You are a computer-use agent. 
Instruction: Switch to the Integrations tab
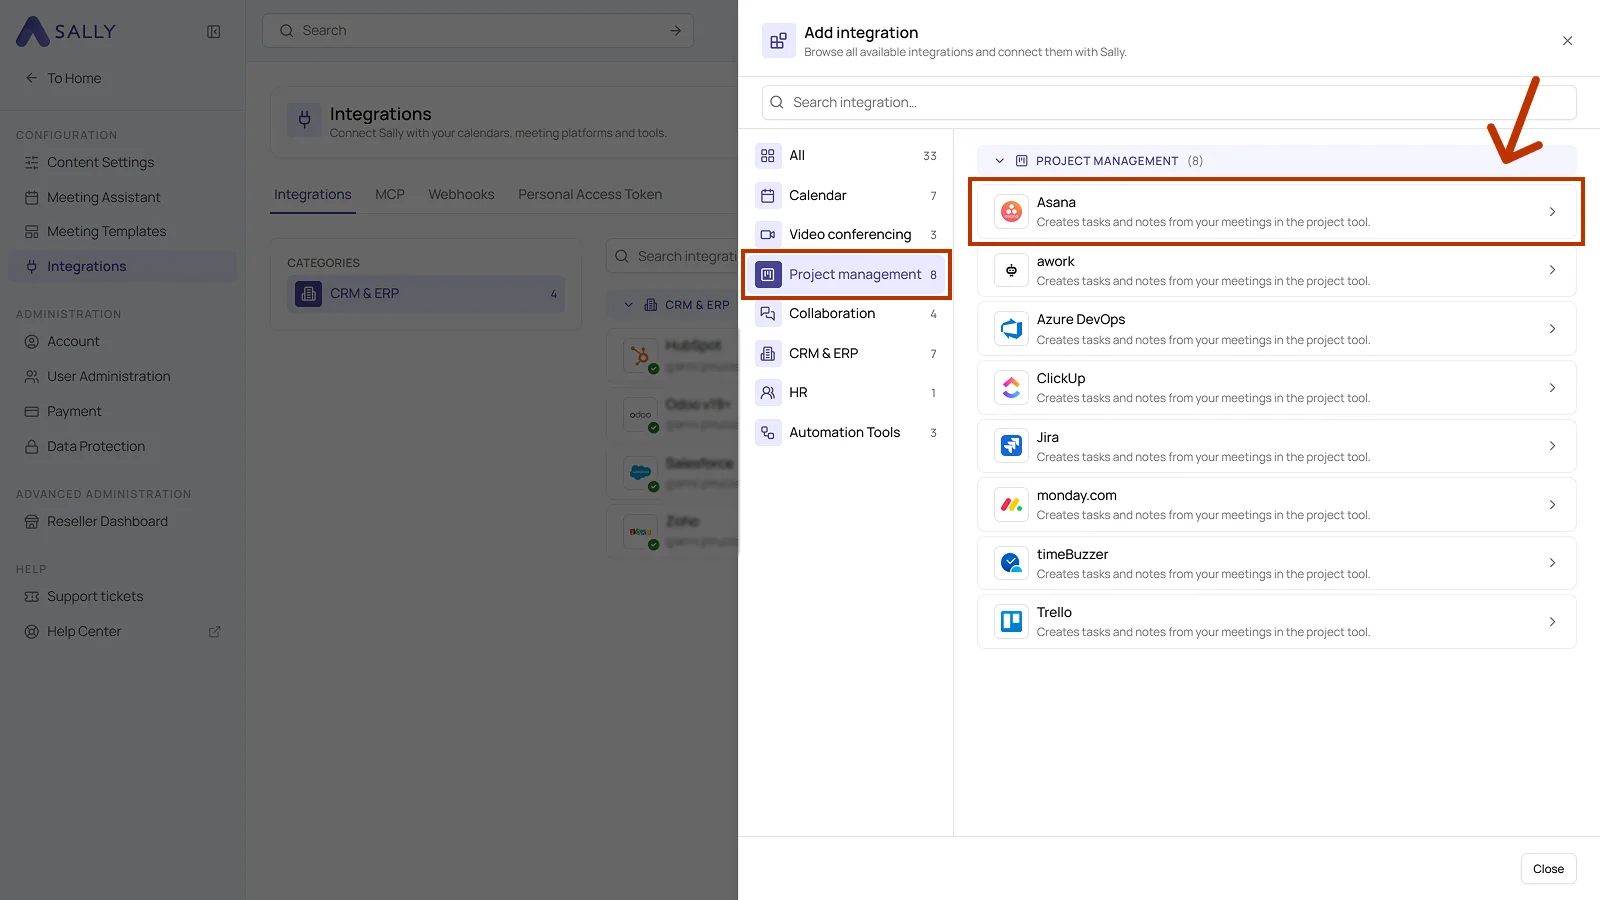[313, 195]
